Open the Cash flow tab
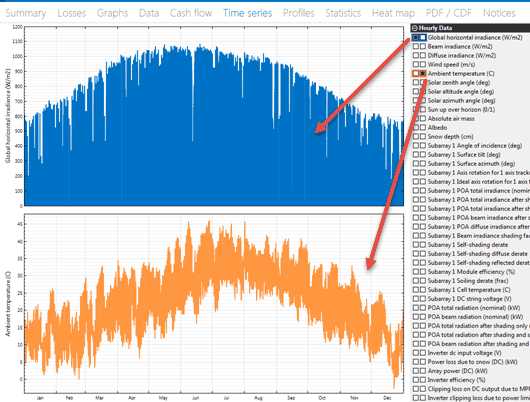The height and width of the screenshot is (402, 530). pyautogui.click(x=191, y=13)
